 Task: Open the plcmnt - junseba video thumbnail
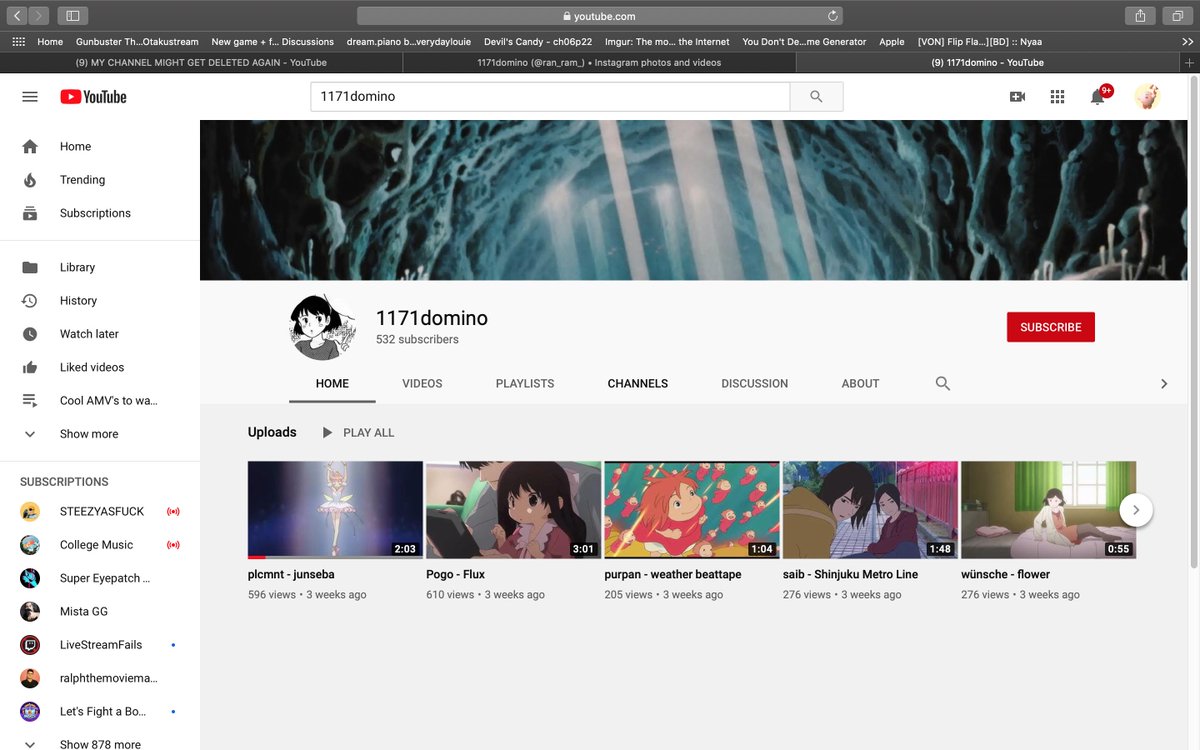click(x=335, y=509)
